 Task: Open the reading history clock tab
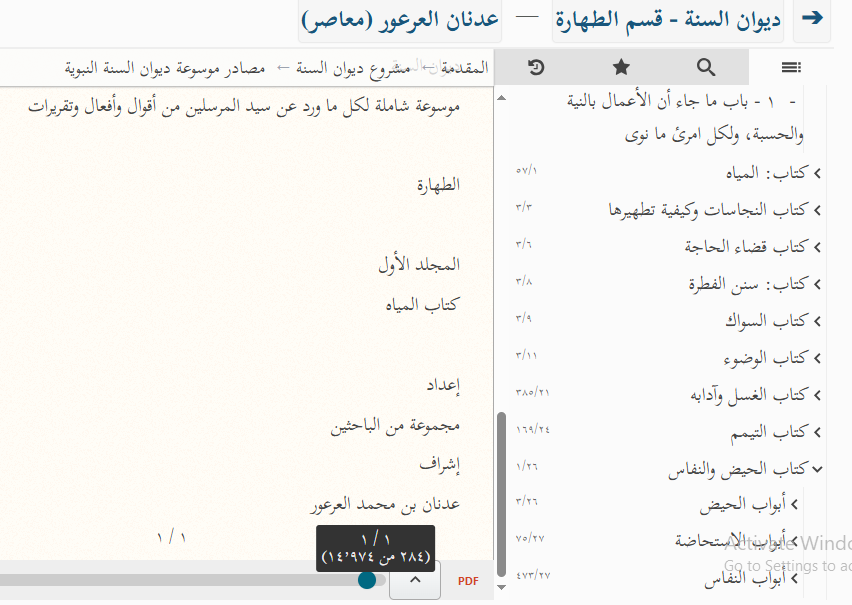tap(536, 67)
